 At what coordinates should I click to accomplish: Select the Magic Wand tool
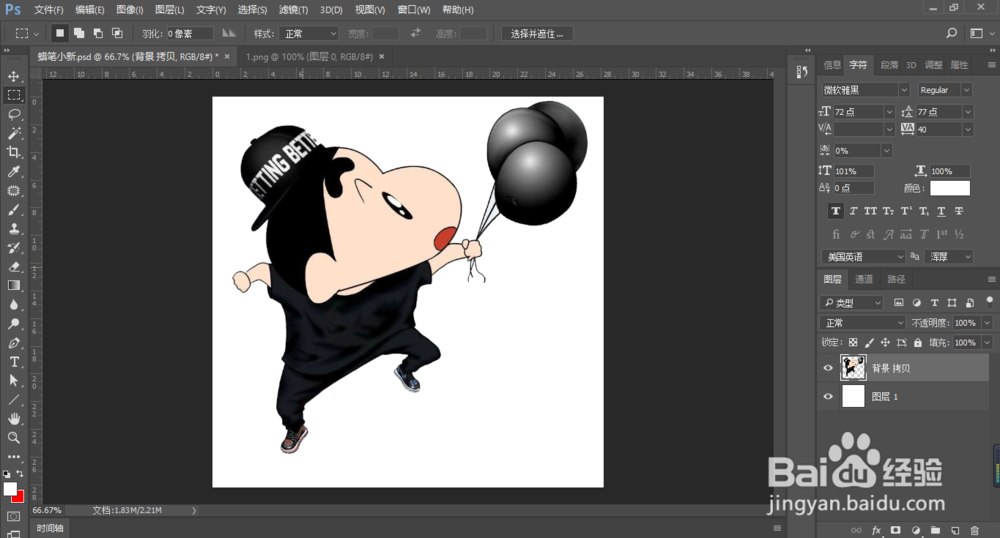pos(13,133)
